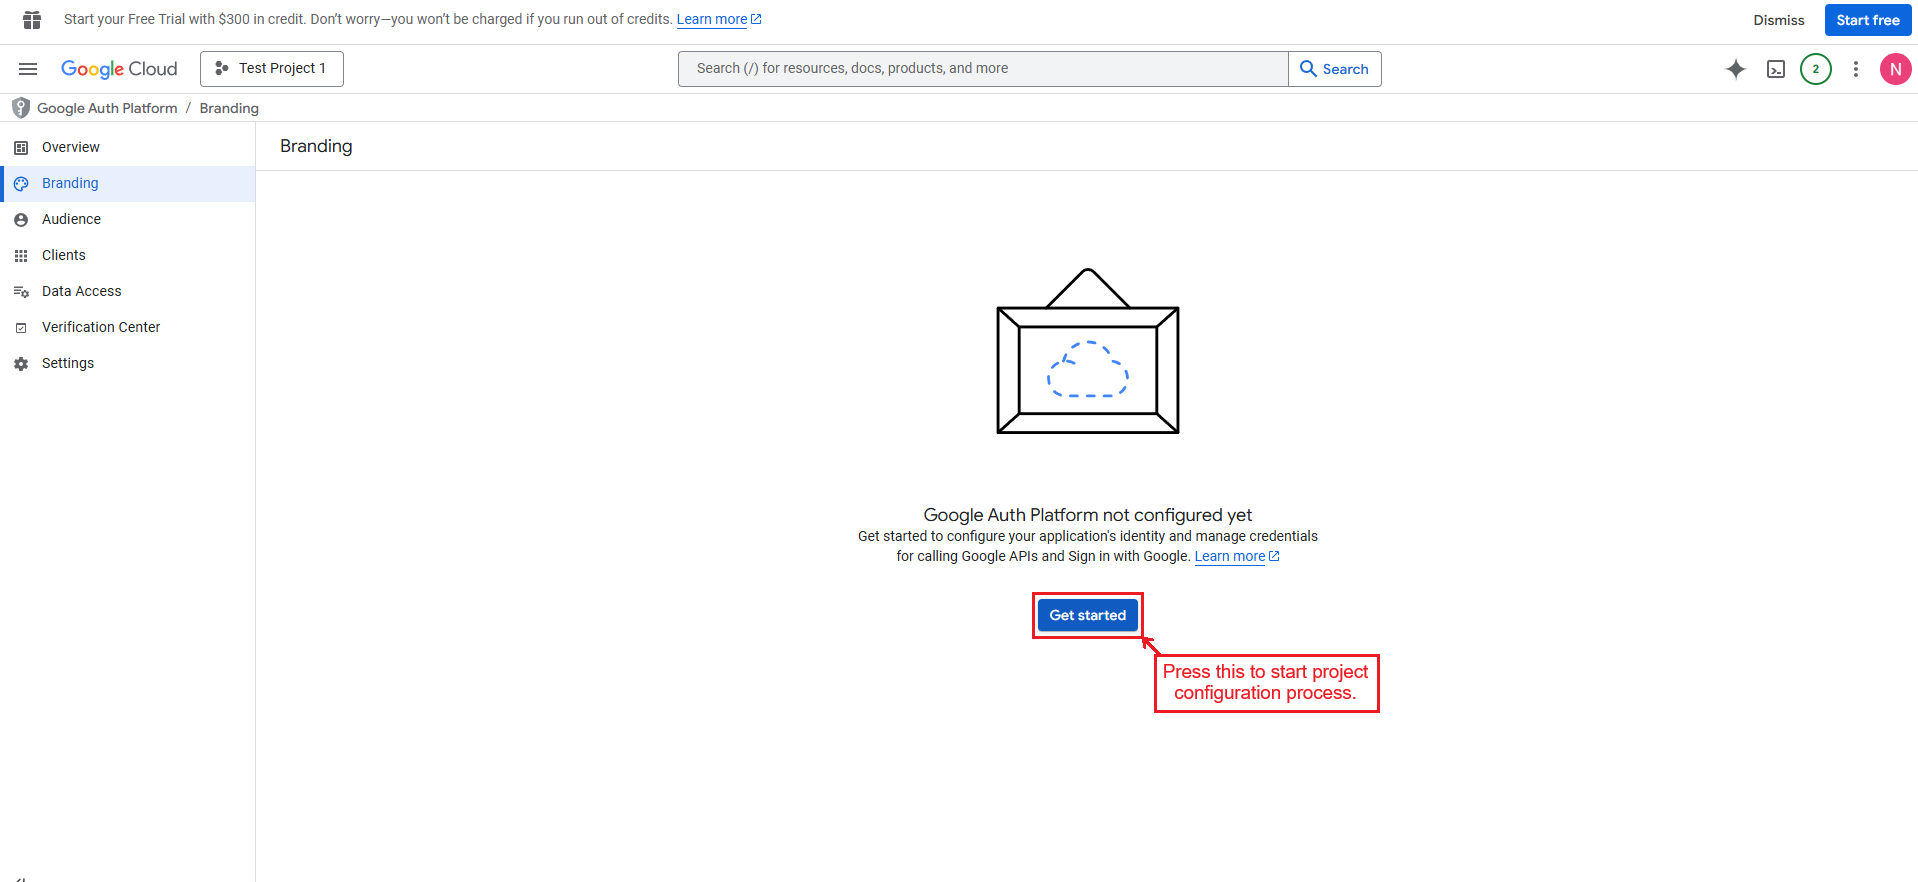Image resolution: width=1918 pixels, height=882 pixels.
Task: Open the Verification Center page
Action: 101,327
